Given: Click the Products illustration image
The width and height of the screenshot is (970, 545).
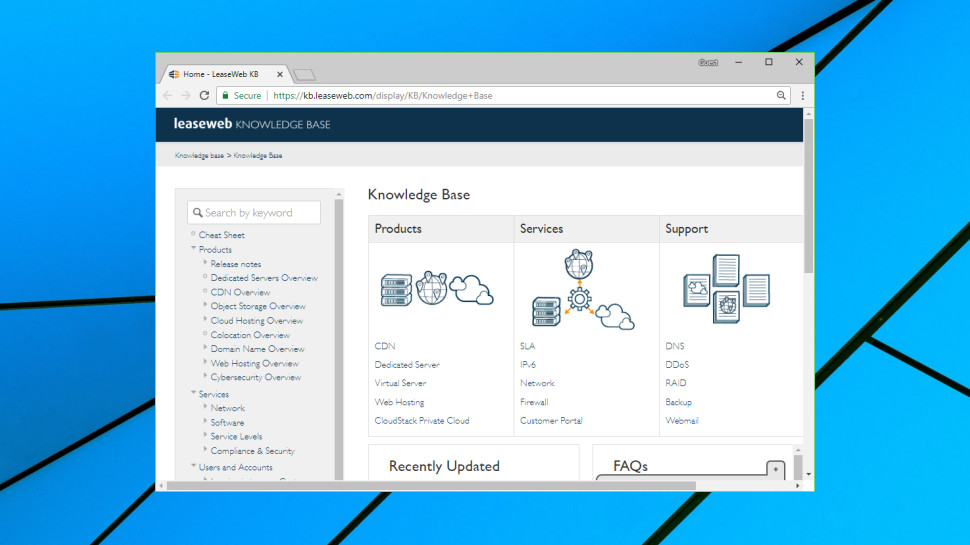Looking at the screenshot, I should 437,289.
